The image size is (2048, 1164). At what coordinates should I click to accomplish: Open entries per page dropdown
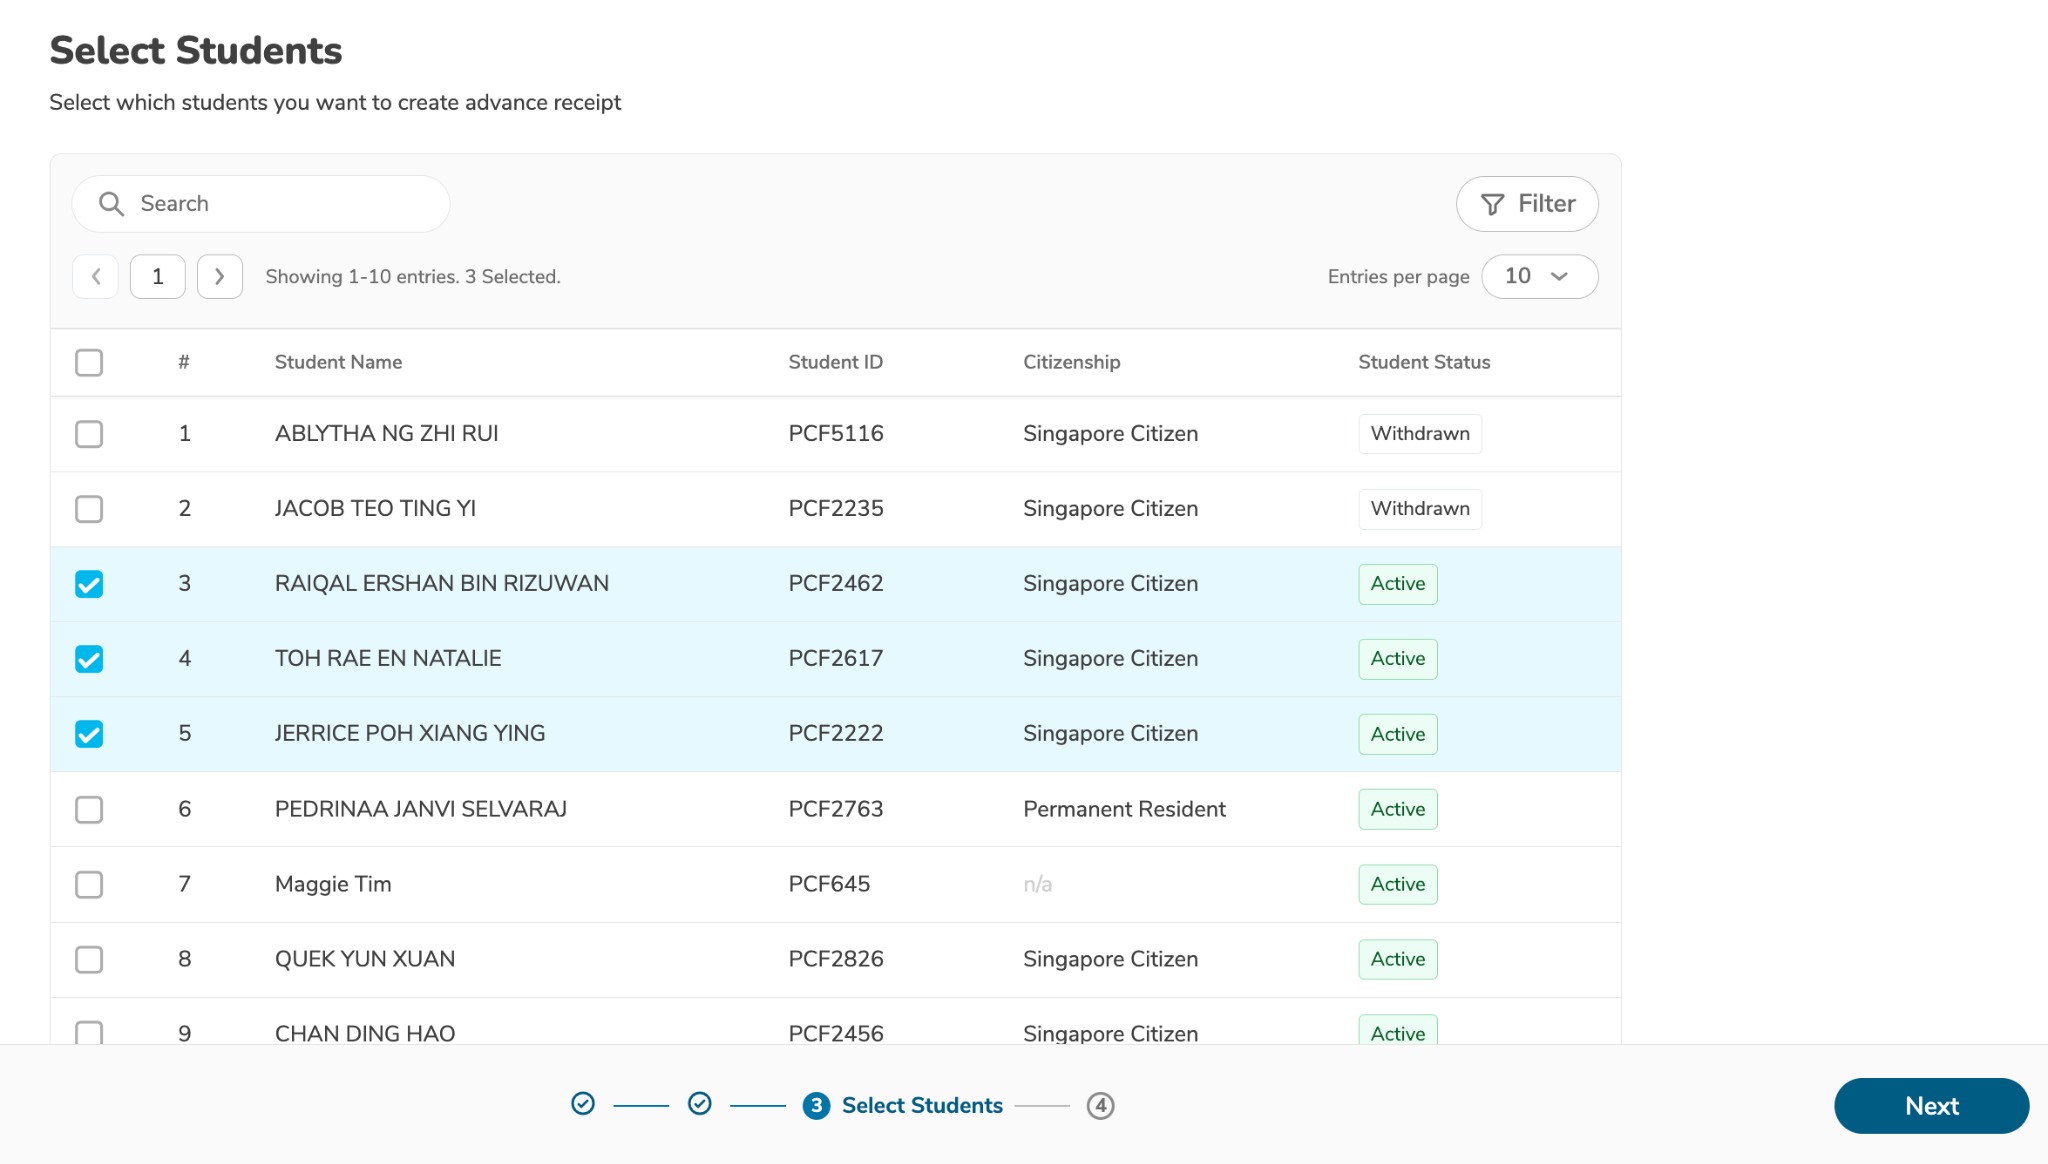tap(1538, 277)
